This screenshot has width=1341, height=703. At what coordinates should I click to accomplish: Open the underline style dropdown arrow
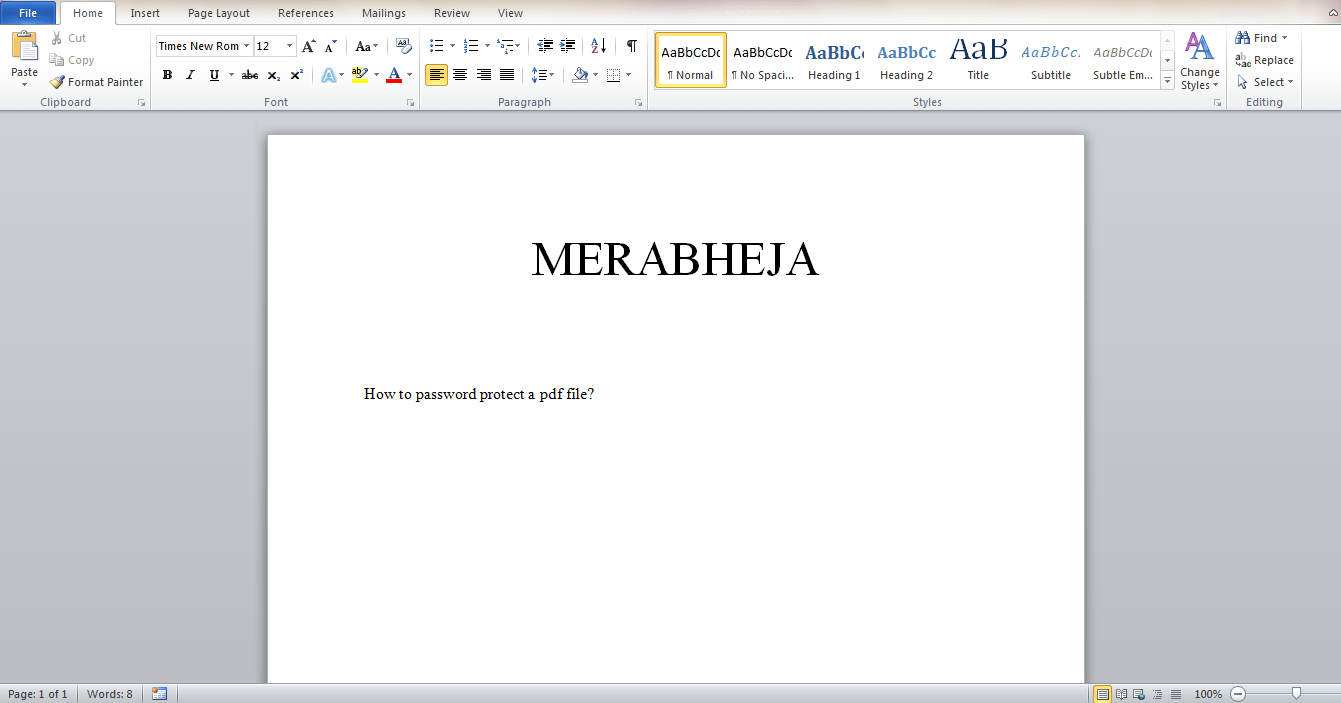click(x=231, y=75)
